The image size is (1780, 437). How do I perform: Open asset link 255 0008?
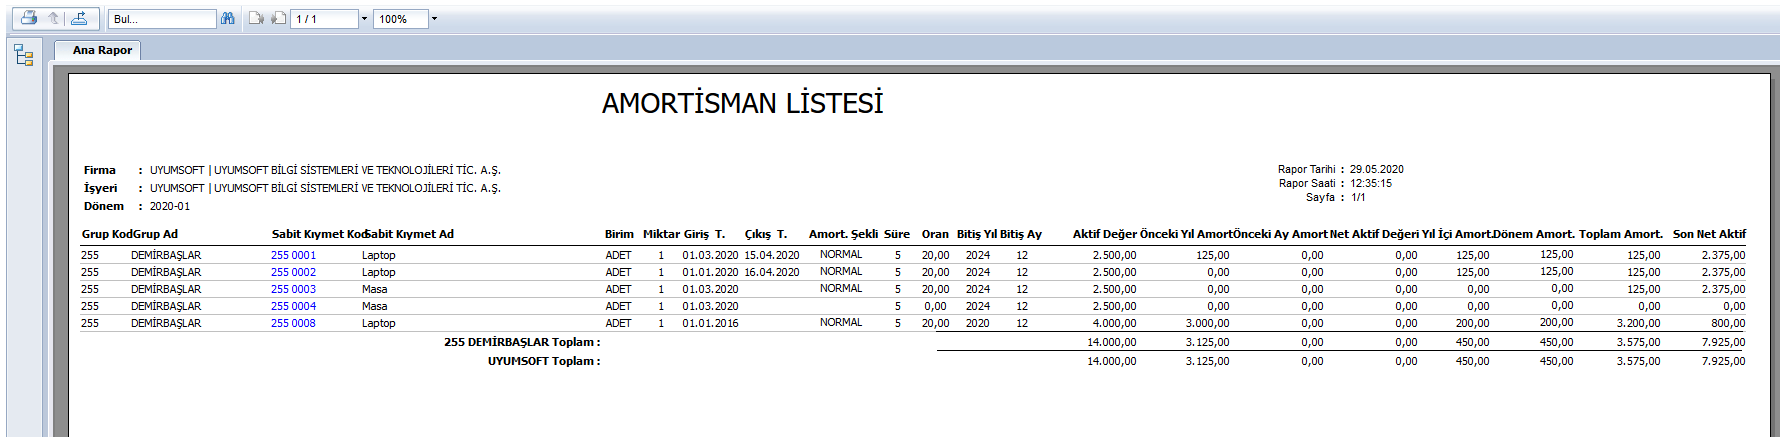(x=293, y=323)
